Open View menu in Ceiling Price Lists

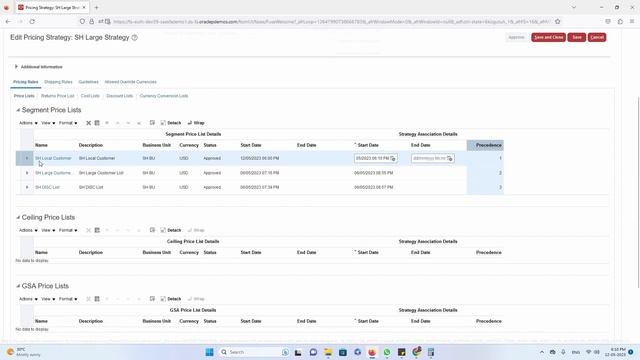click(x=48, y=230)
